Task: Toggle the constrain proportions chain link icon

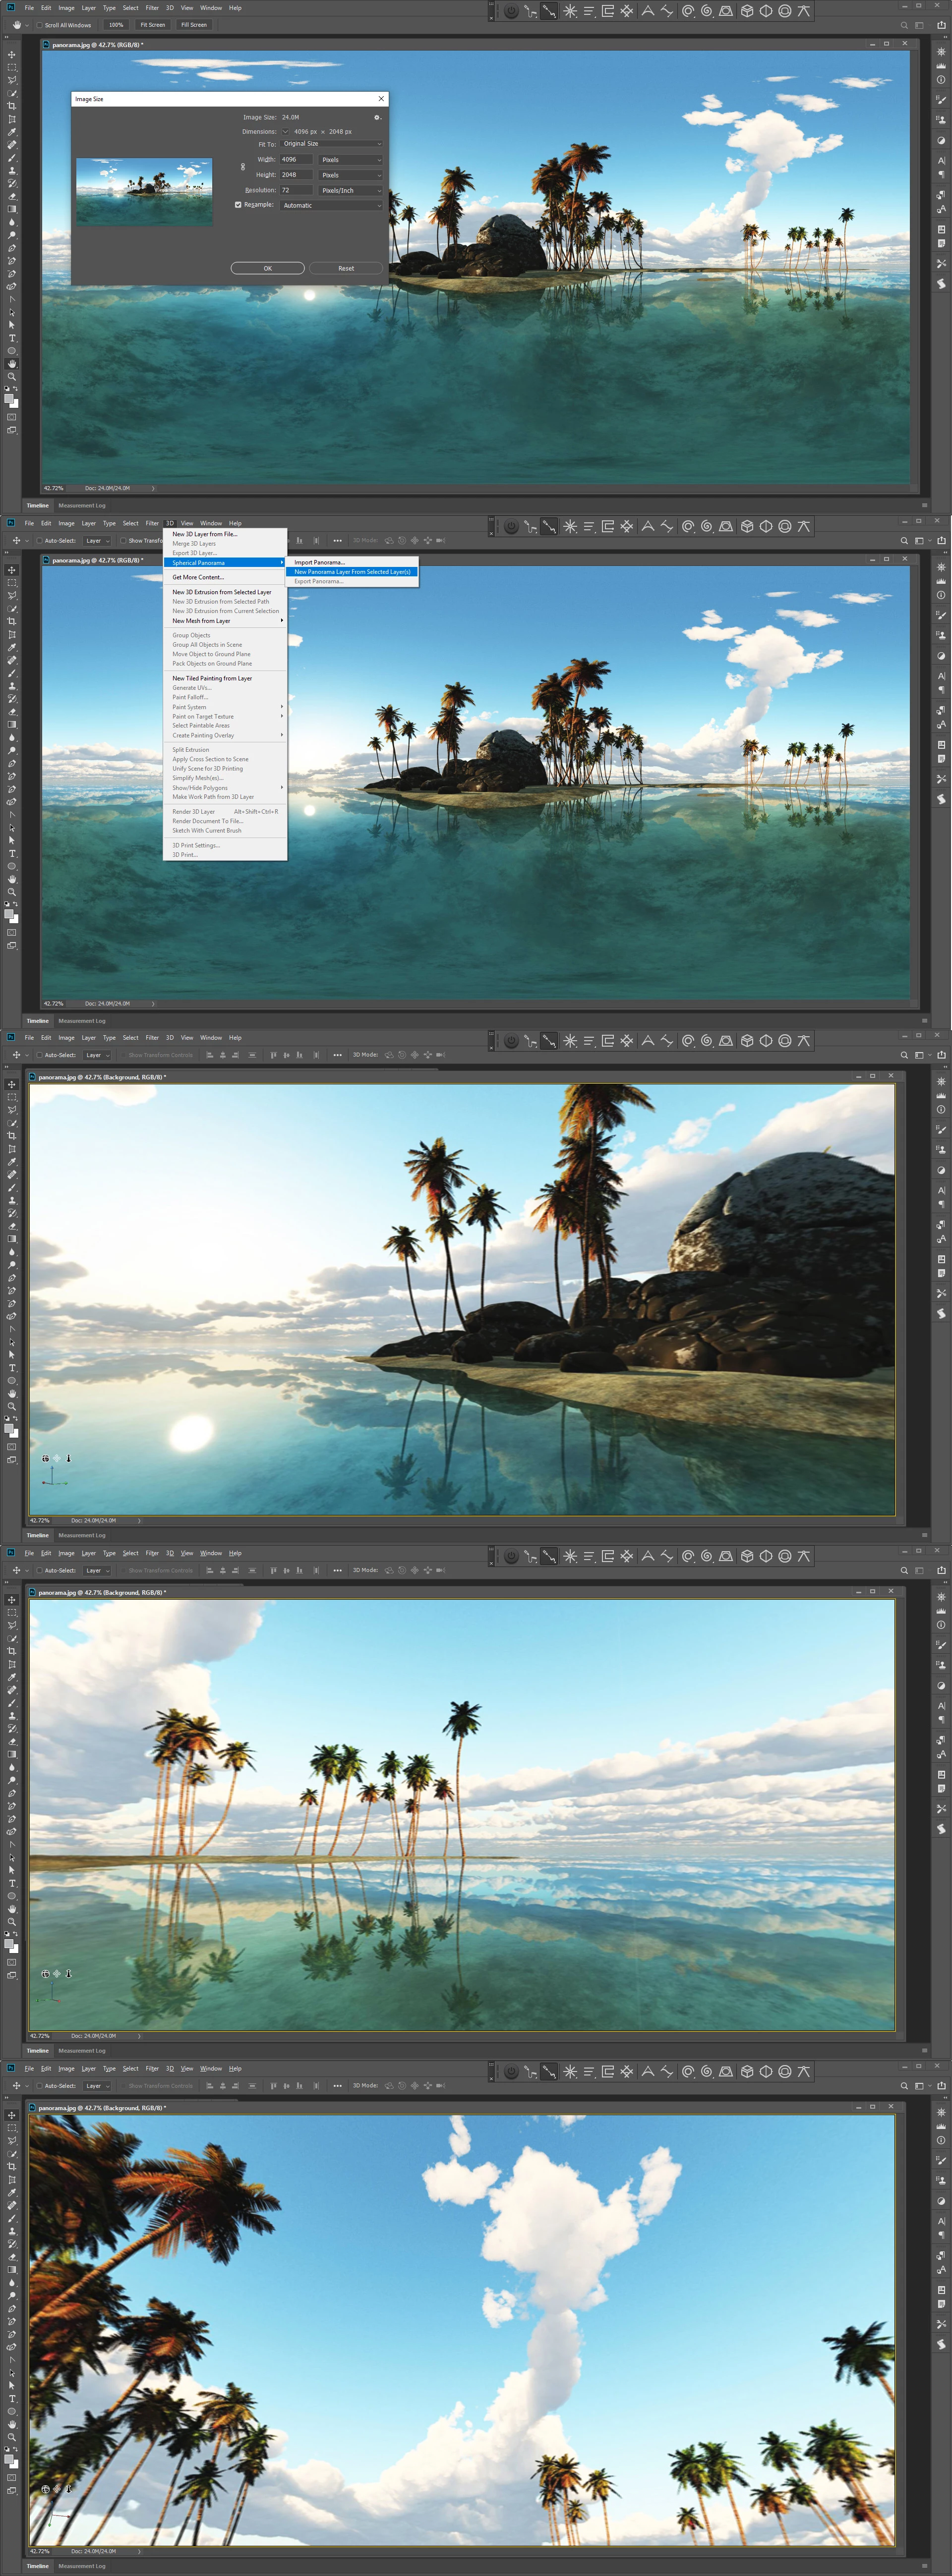Action: [x=243, y=167]
